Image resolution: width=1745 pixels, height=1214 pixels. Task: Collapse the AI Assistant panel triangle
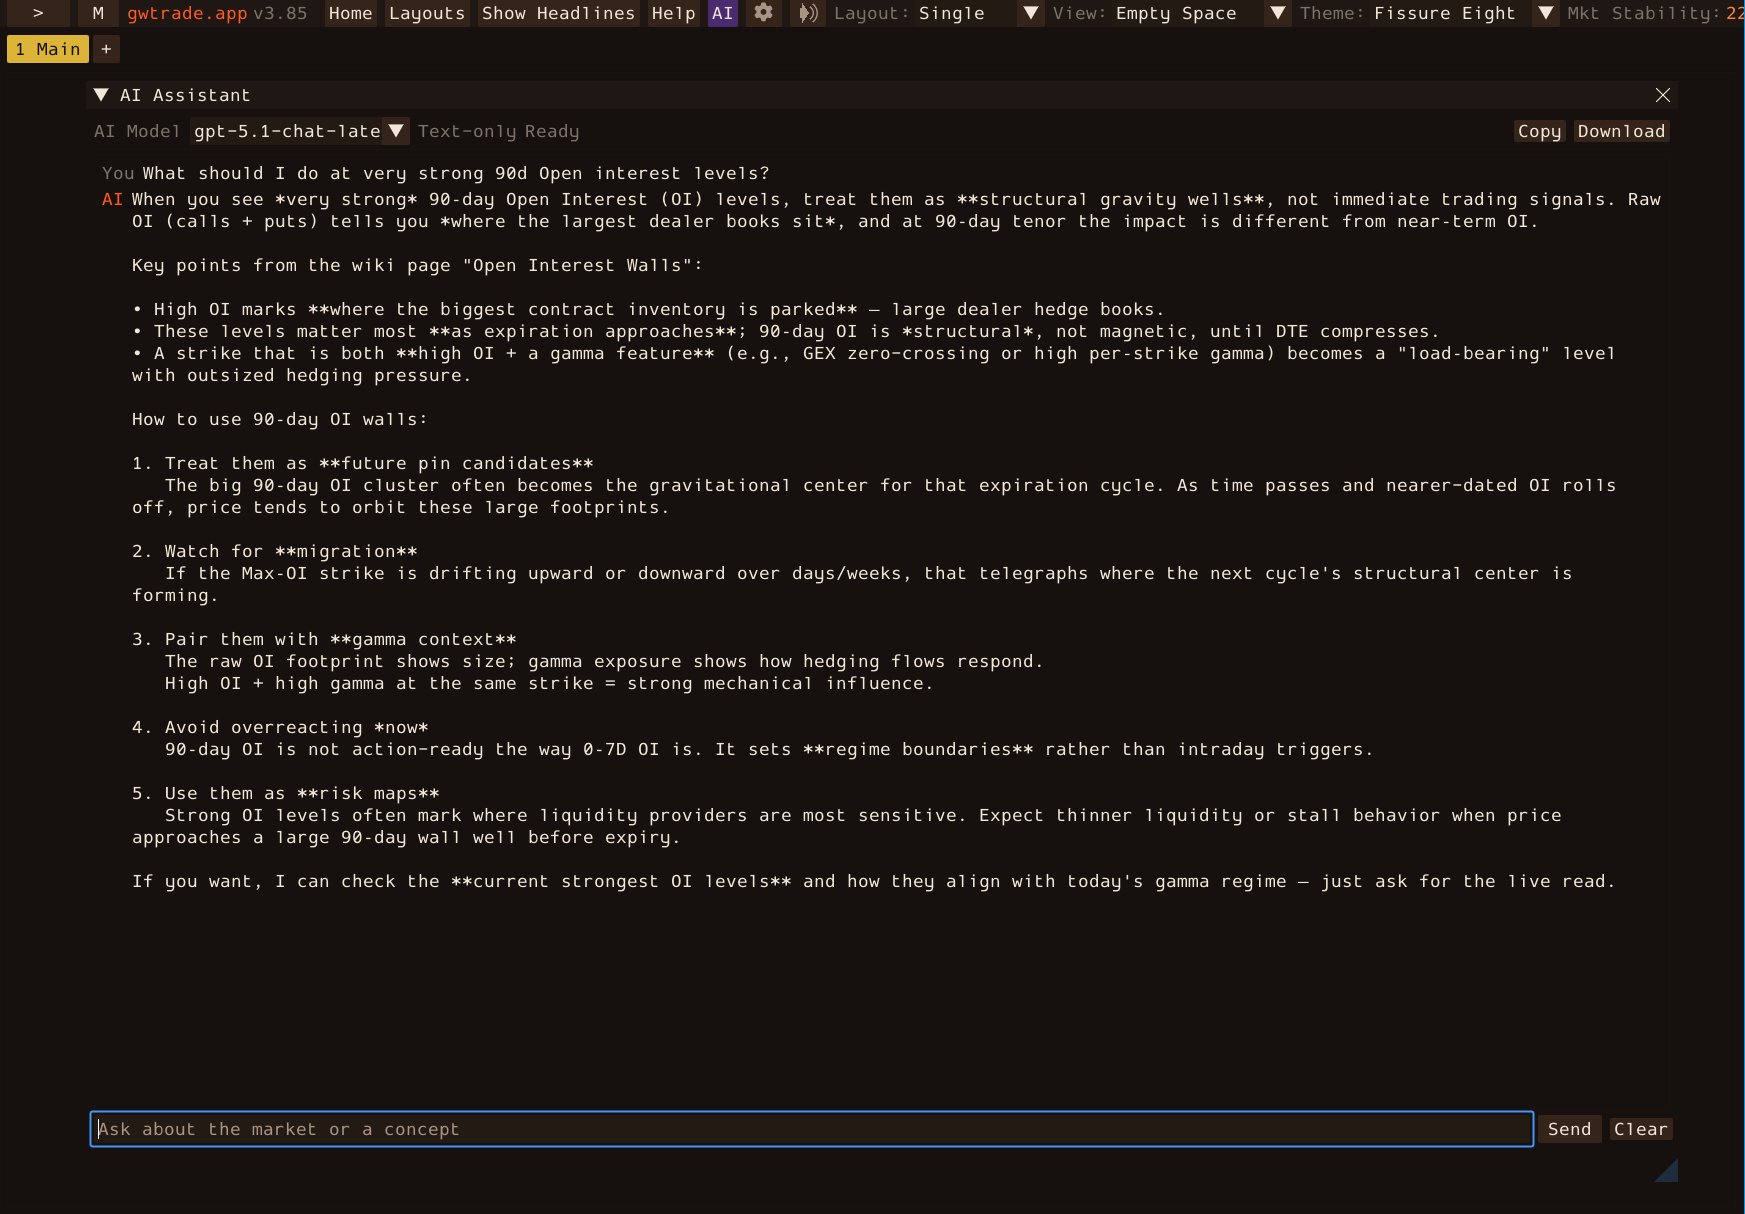[101, 95]
